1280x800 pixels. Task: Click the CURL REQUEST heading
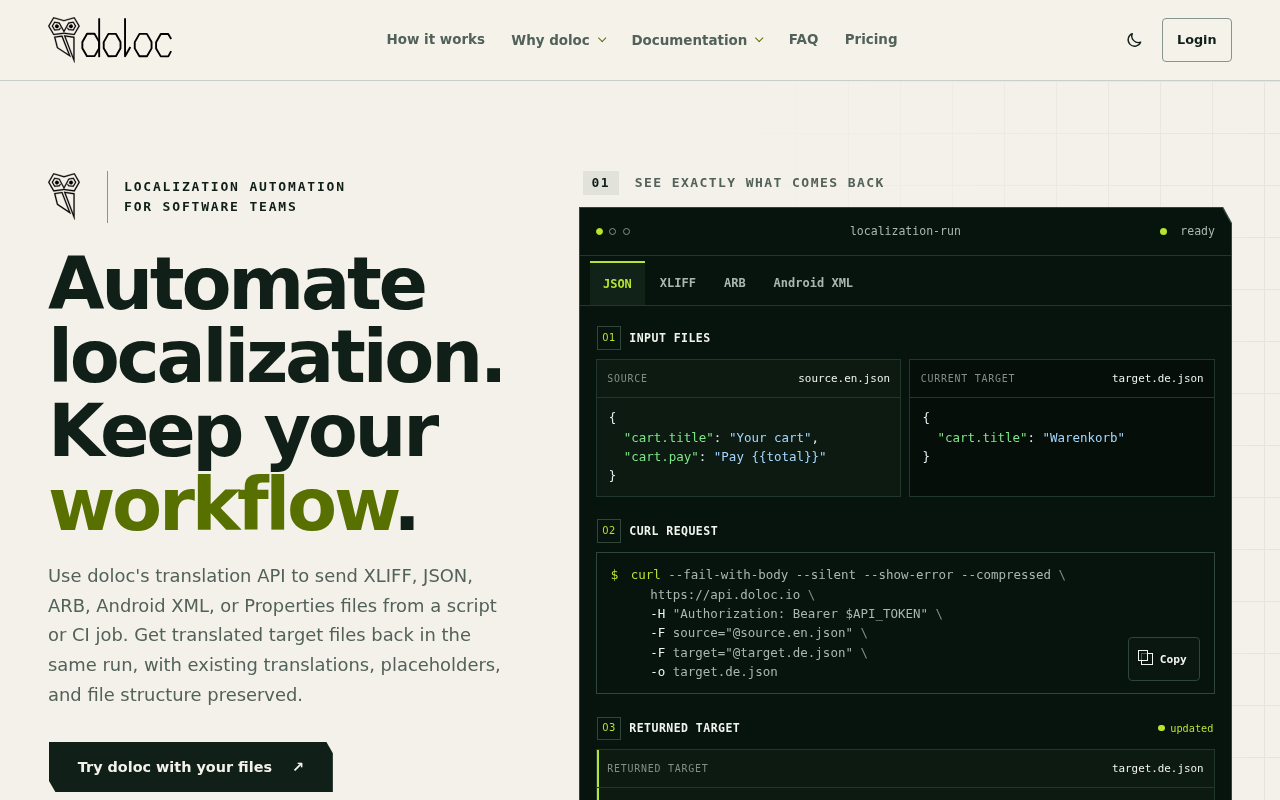[673, 531]
